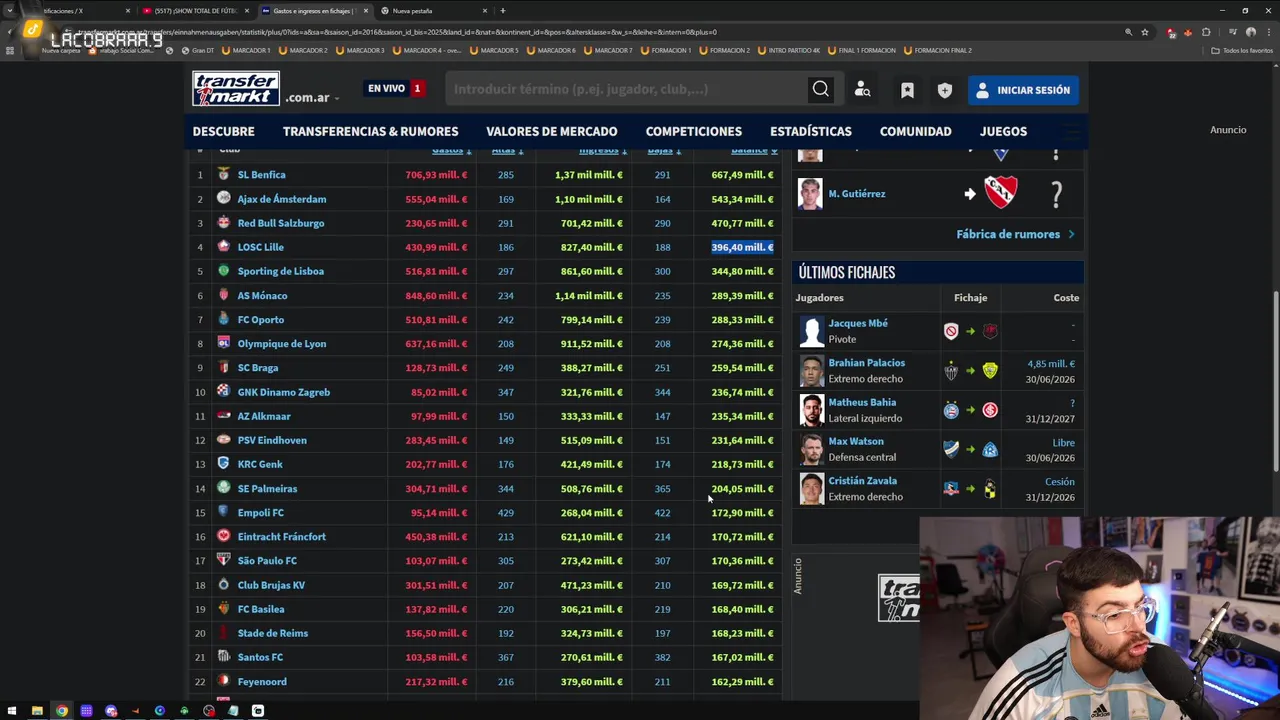Viewport: 1280px width, 720px height.
Task: Open the Ajax de Ámsterdam link
Action: [x=281, y=199]
